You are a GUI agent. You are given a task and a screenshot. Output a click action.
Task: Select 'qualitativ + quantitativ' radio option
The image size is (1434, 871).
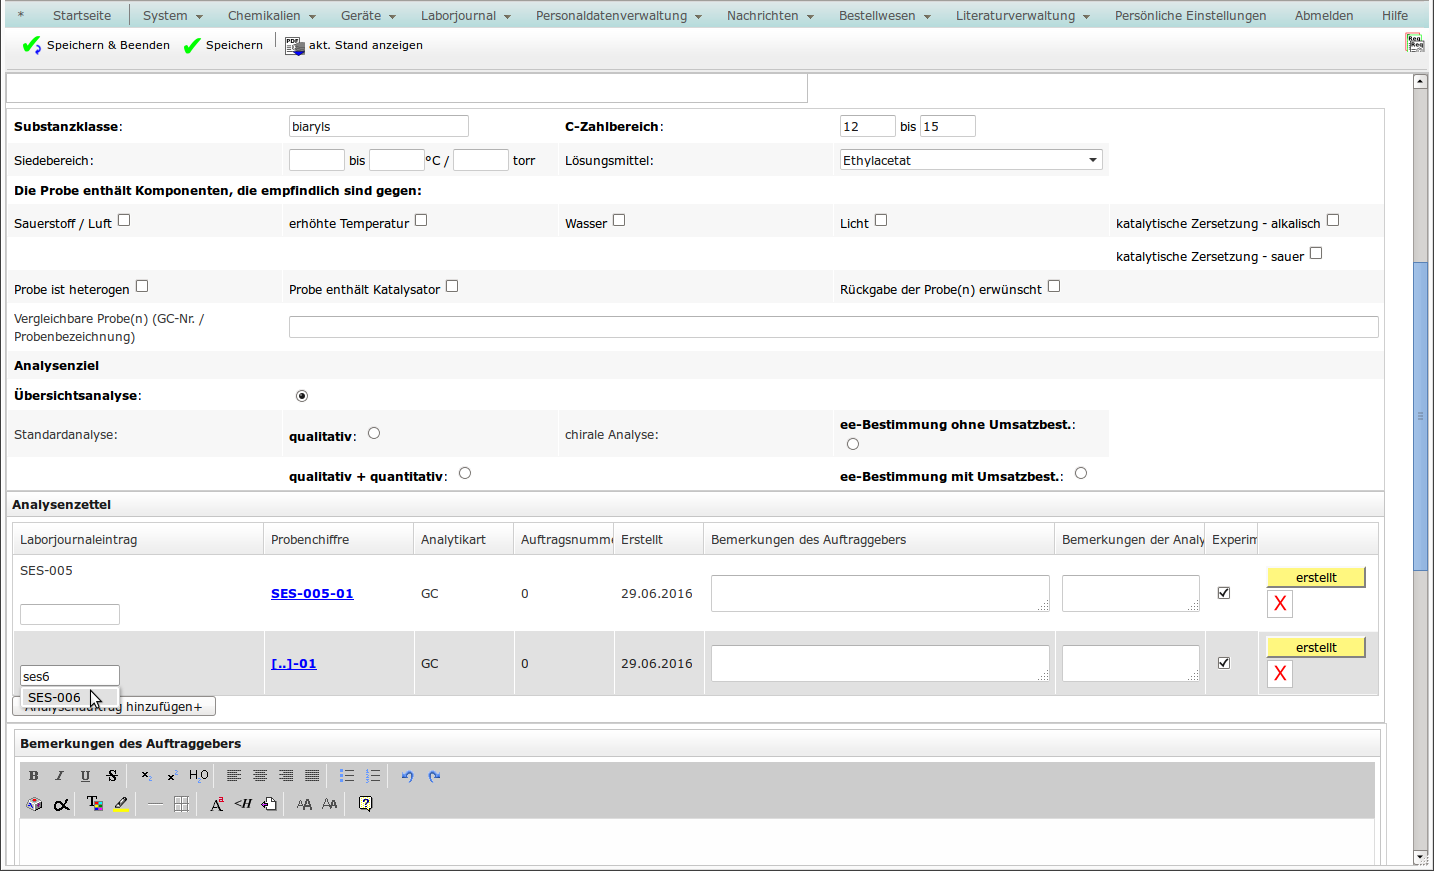(x=465, y=473)
